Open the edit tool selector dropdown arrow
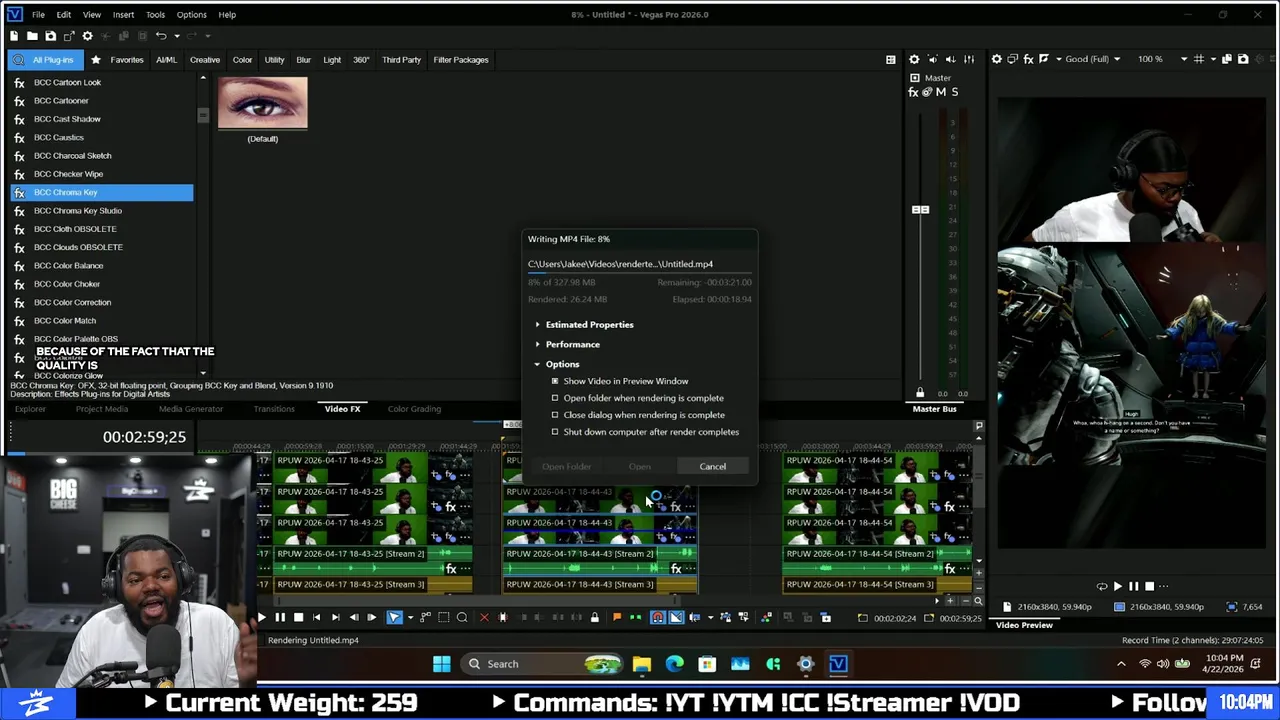This screenshot has height=720, width=1280. click(409, 618)
